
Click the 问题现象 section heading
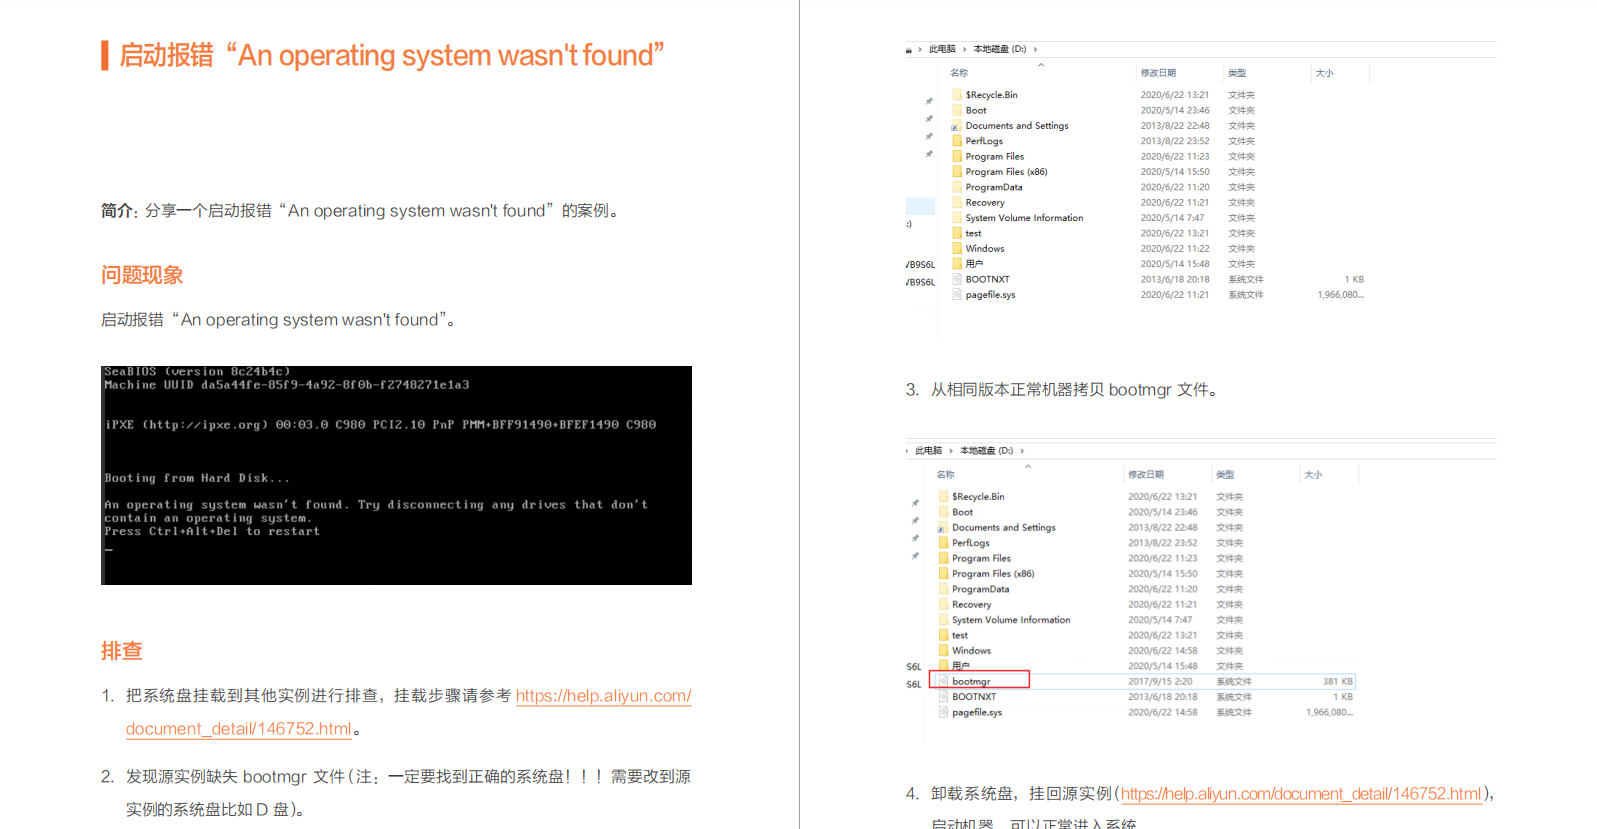[x=142, y=275]
